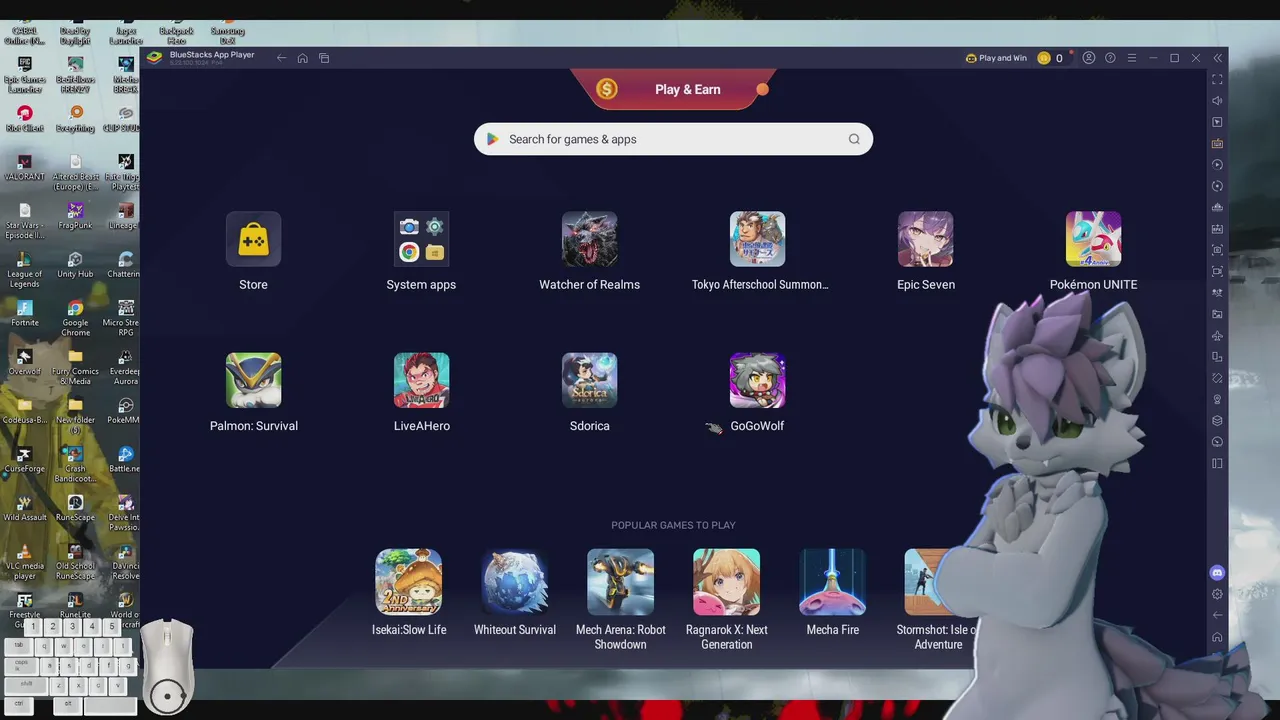Open Isekai:Slow Life popular game
The image size is (1280, 720).
click(408, 582)
